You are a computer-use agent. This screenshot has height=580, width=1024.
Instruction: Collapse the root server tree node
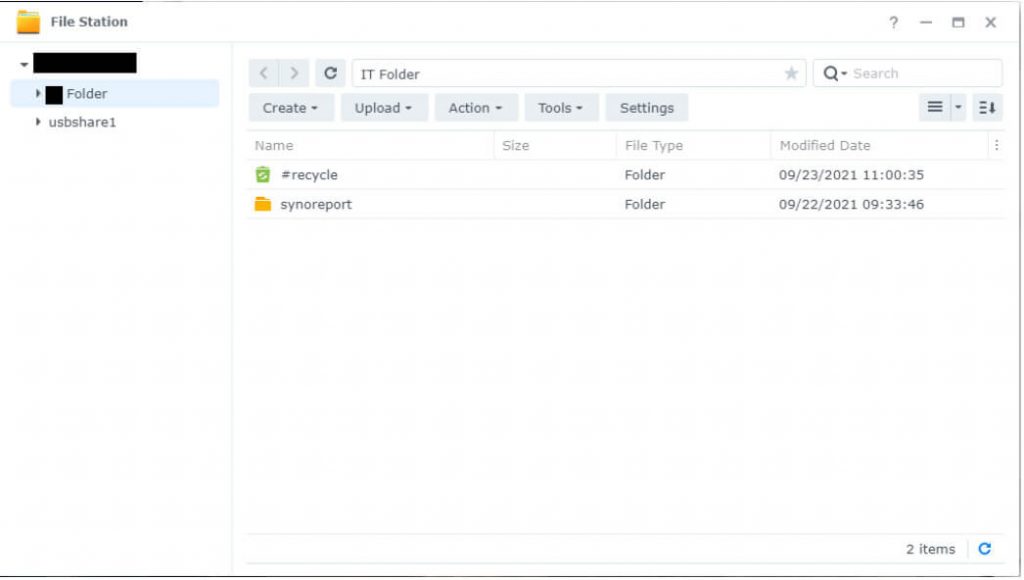pos(24,64)
